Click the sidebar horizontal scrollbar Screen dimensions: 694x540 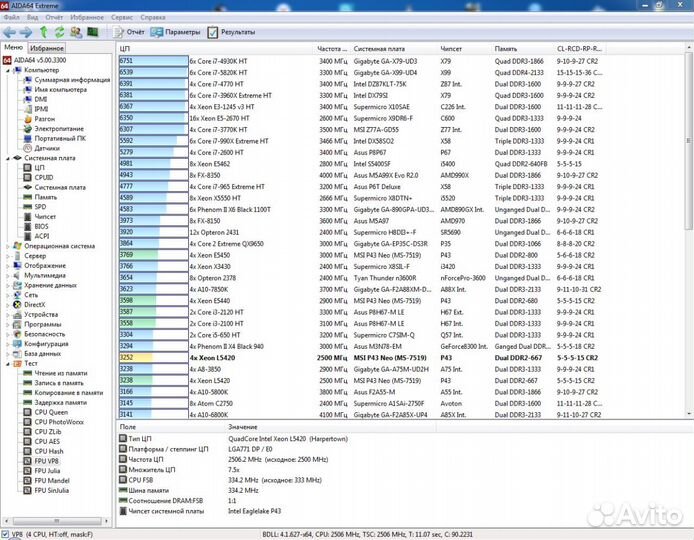pos(56,521)
